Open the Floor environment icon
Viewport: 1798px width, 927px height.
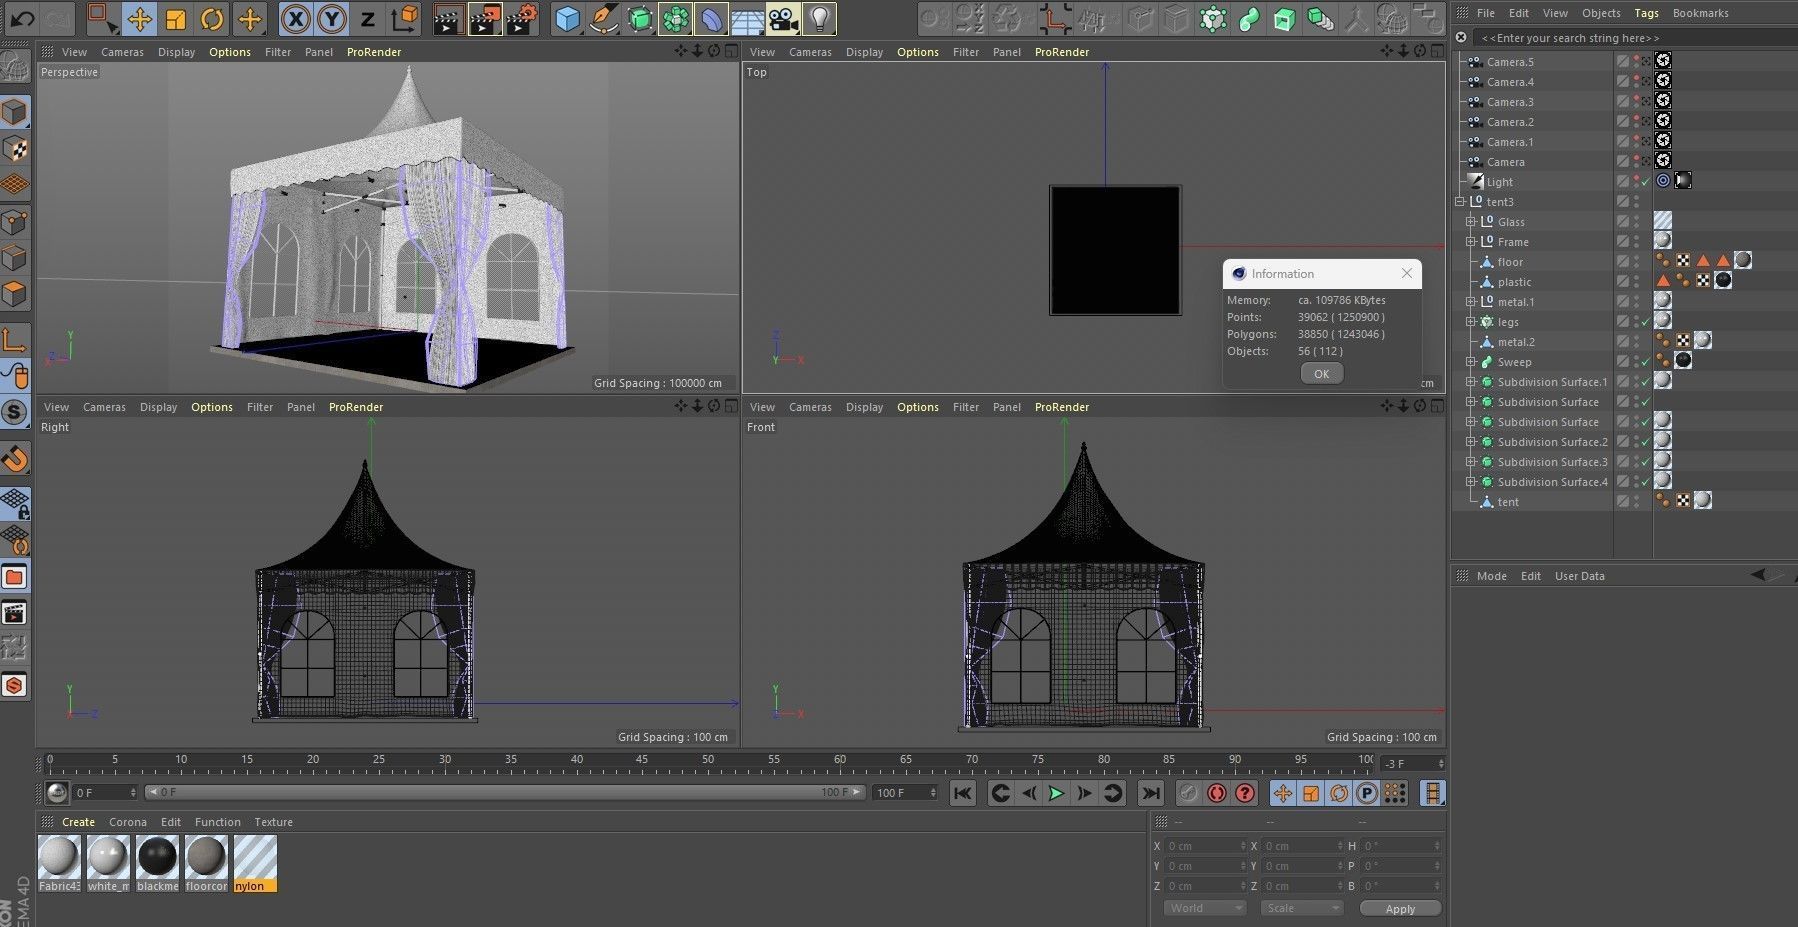point(748,19)
